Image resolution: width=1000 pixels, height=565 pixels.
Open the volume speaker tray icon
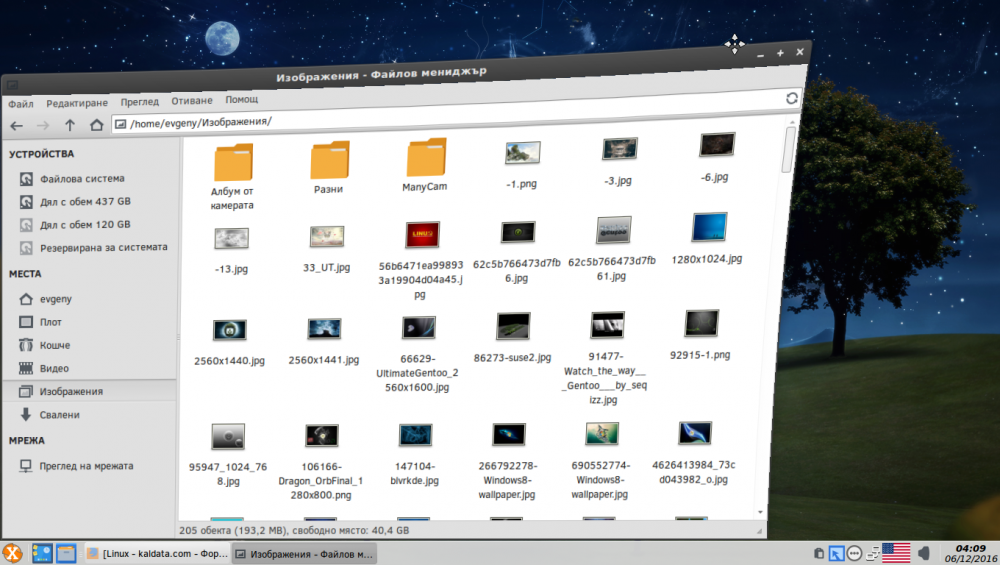click(923, 553)
